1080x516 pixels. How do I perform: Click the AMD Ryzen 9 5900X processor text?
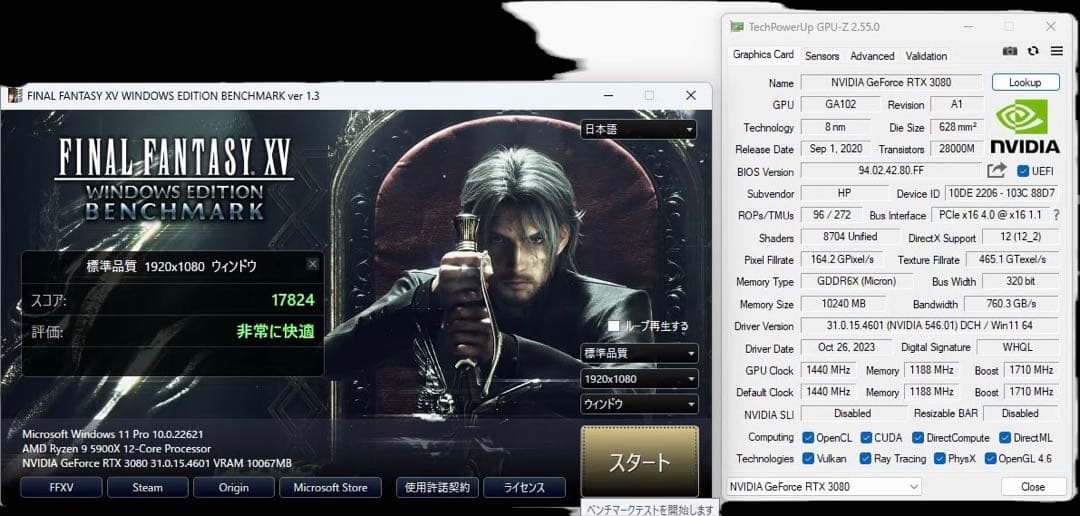tap(116, 448)
